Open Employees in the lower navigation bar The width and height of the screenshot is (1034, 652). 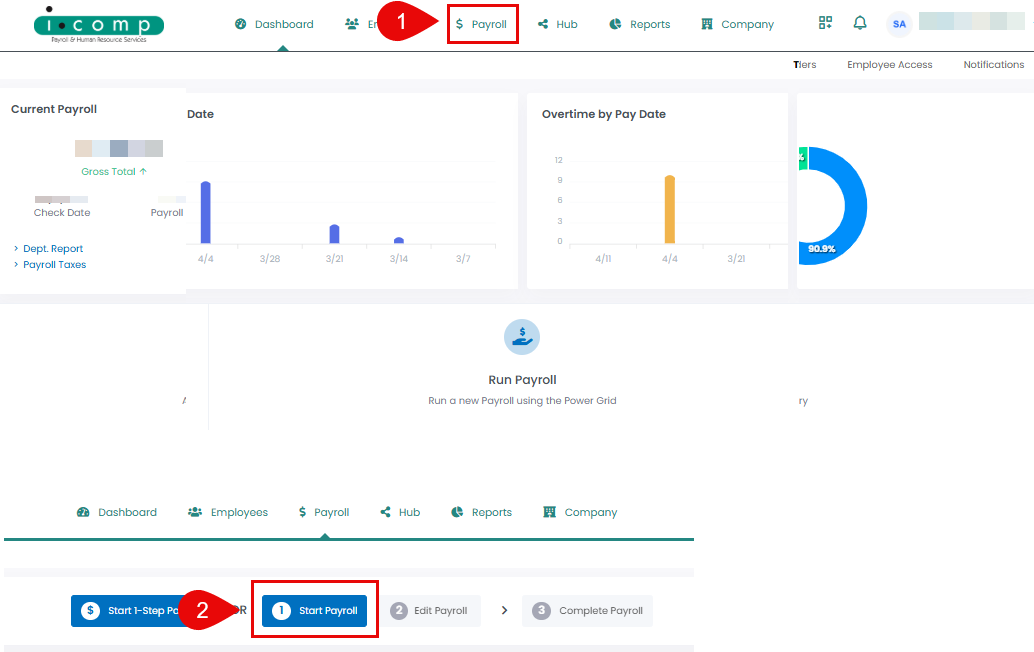point(228,512)
